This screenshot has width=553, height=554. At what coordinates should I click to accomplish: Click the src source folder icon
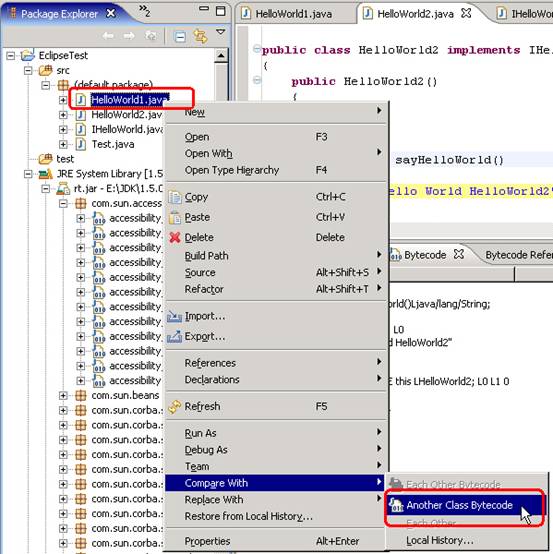tap(45, 70)
